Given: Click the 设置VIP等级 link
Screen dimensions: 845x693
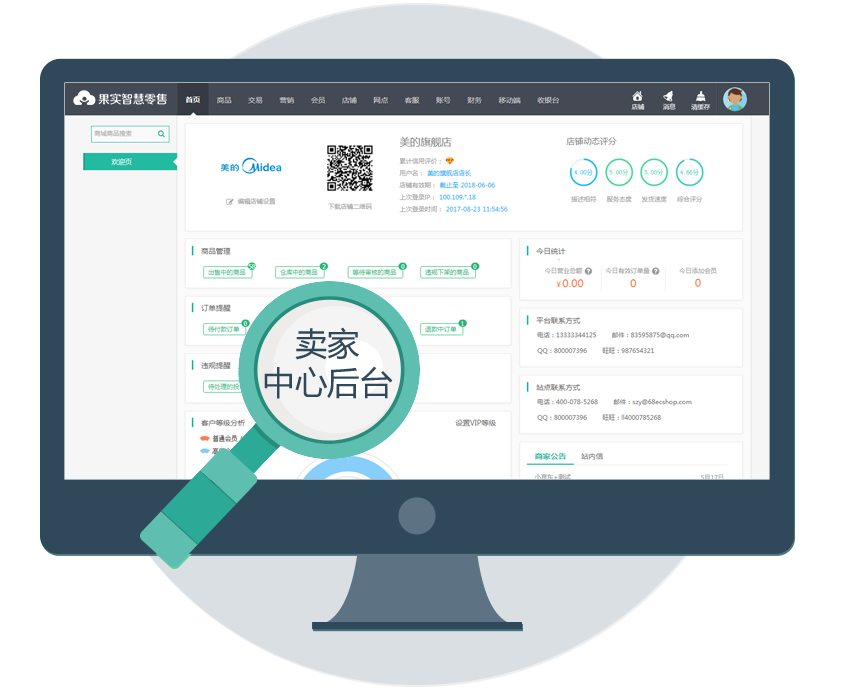Looking at the screenshot, I should (475, 423).
